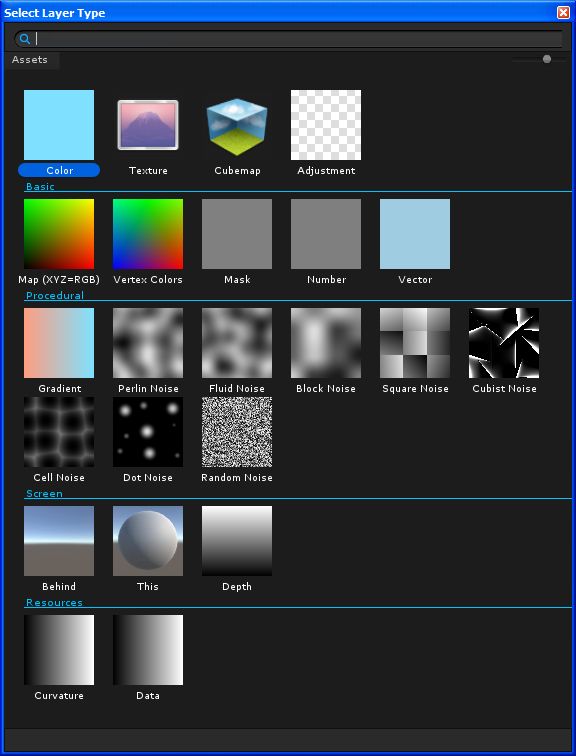Choose the Vertex Colors layer
Image resolution: width=576 pixels, height=756 pixels.
148,234
